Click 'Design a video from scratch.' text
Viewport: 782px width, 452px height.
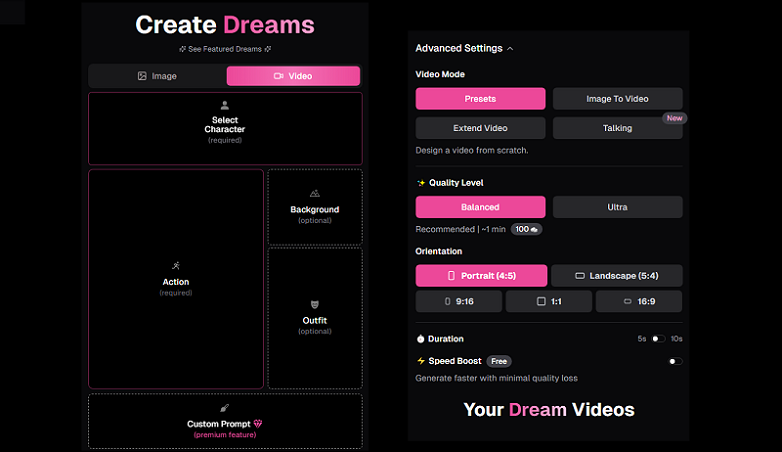click(x=472, y=150)
